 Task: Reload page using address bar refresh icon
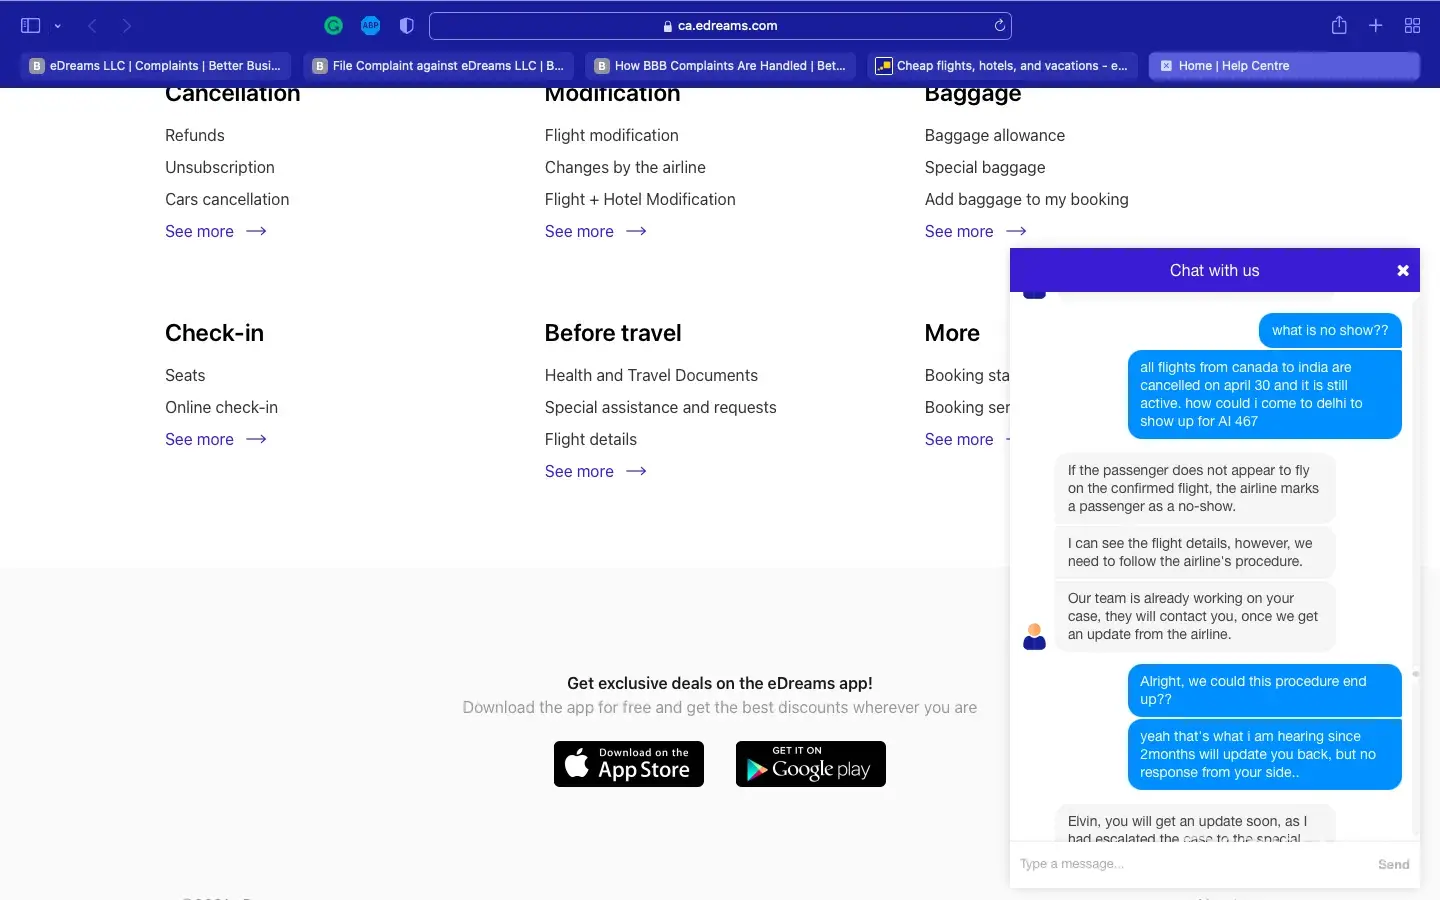(999, 26)
